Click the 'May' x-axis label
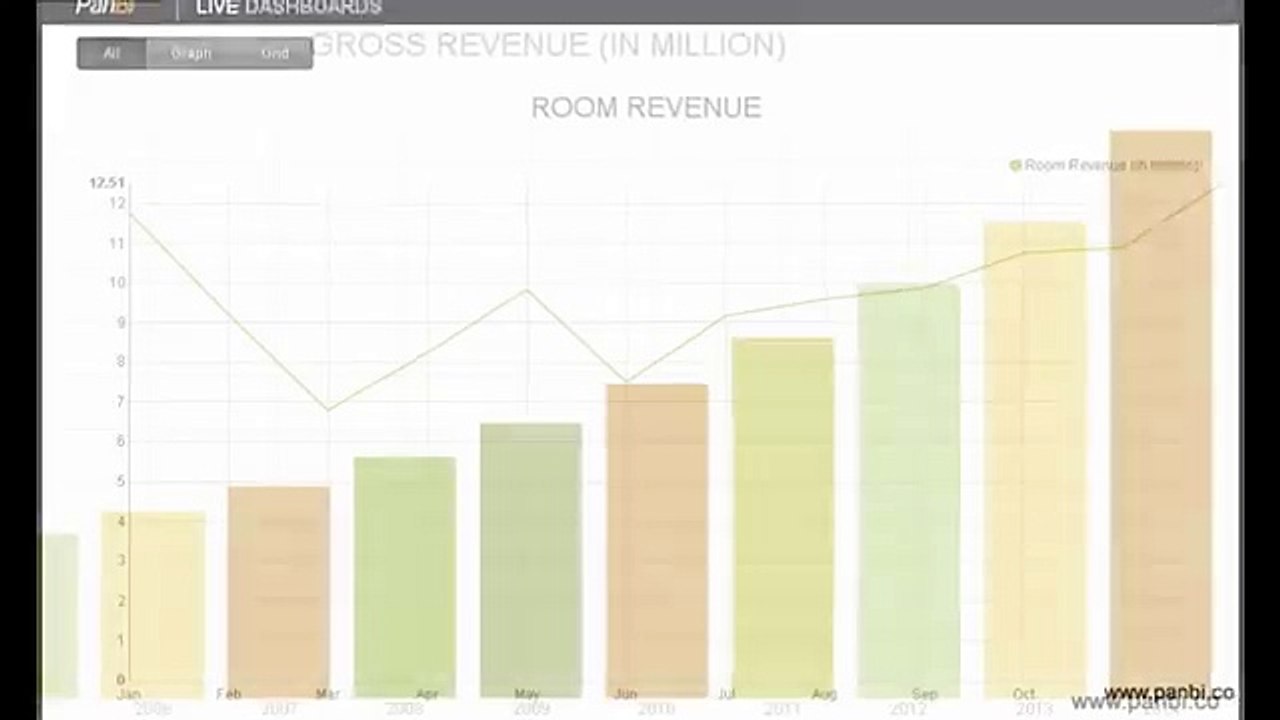The width and height of the screenshot is (1280, 720). point(527,693)
